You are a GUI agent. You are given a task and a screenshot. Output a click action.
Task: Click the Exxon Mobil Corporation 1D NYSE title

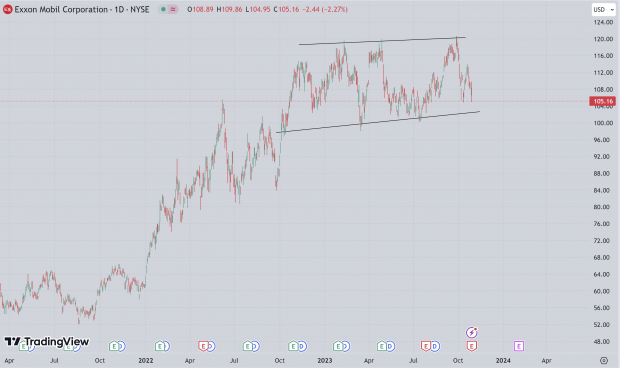click(x=82, y=9)
